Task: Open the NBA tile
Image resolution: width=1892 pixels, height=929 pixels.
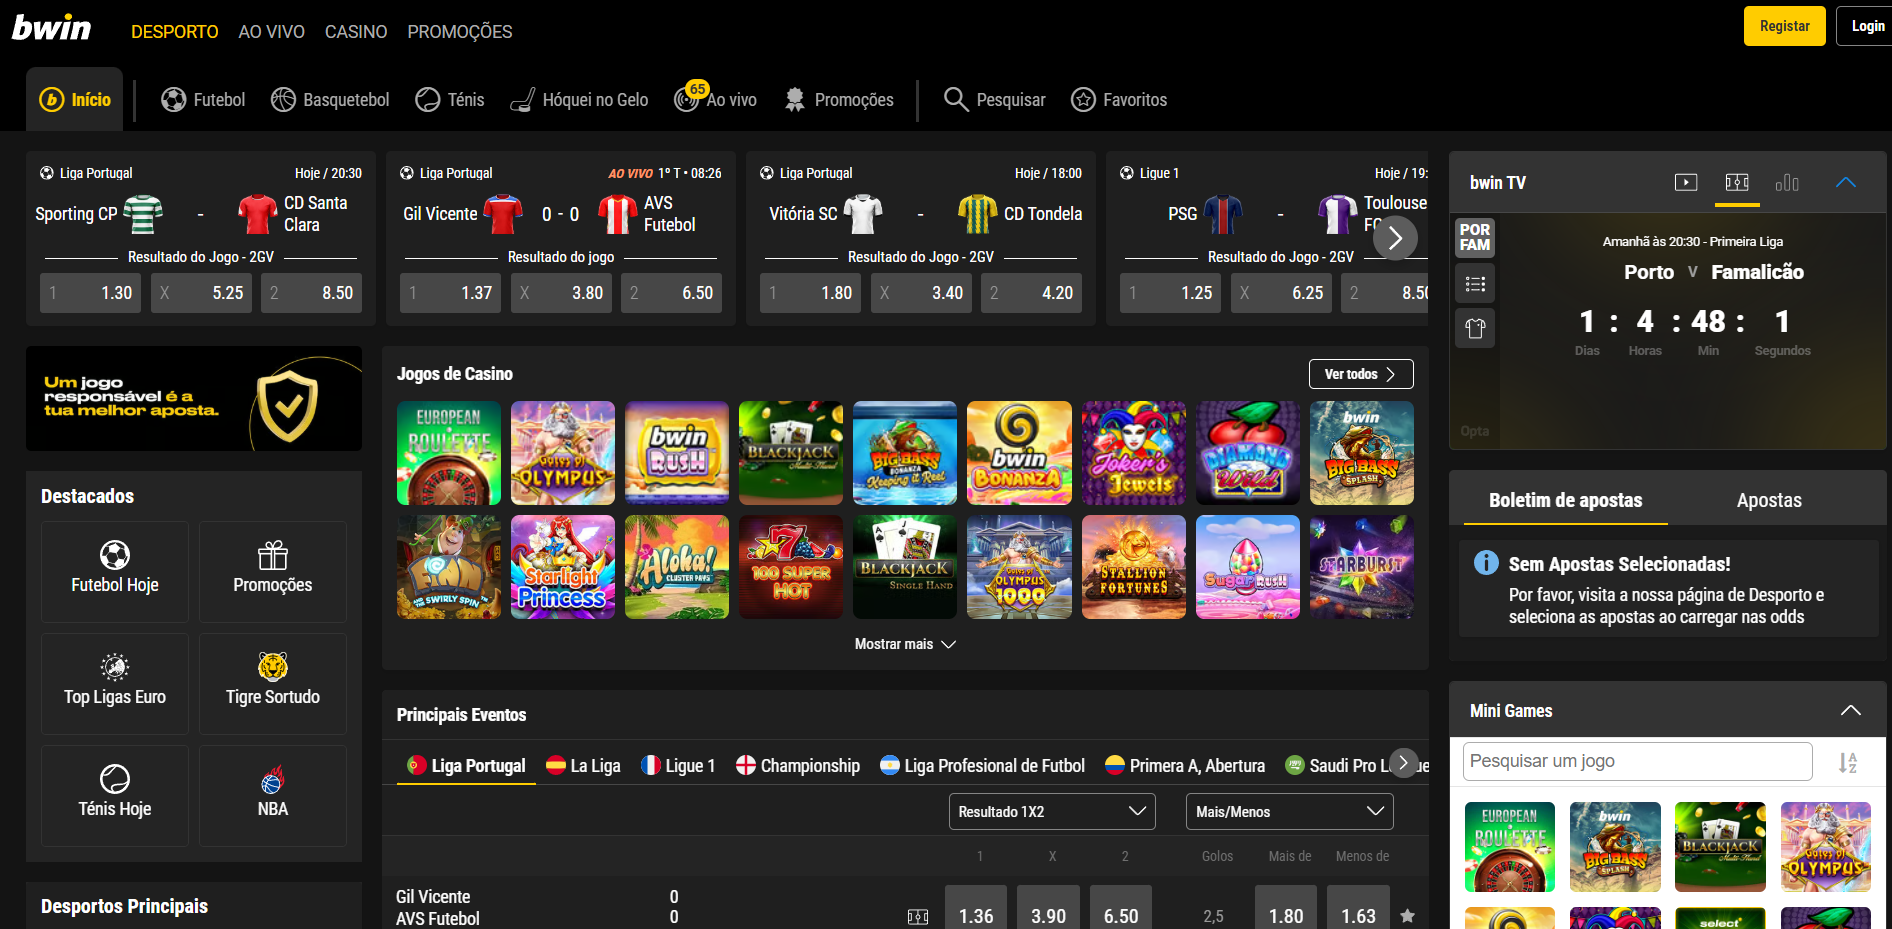Action: [x=273, y=795]
